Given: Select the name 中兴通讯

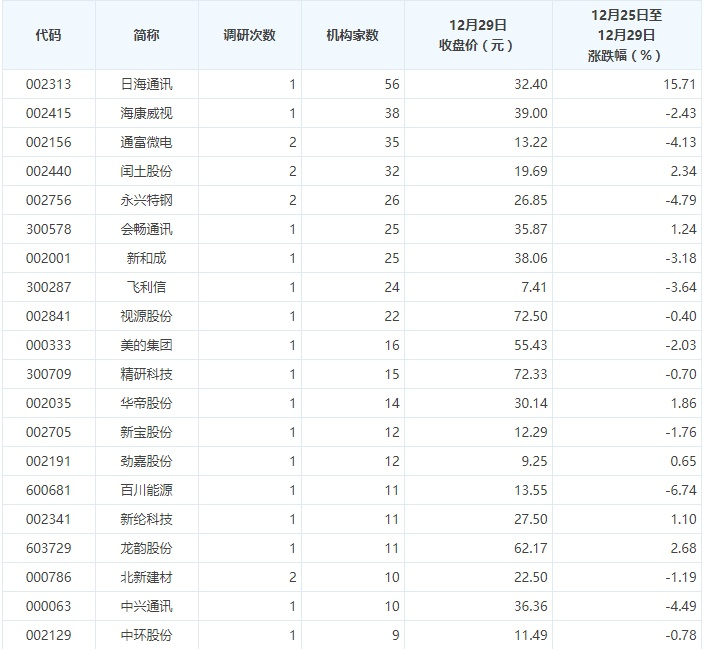Looking at the screenshot, I should coord(146,606).
